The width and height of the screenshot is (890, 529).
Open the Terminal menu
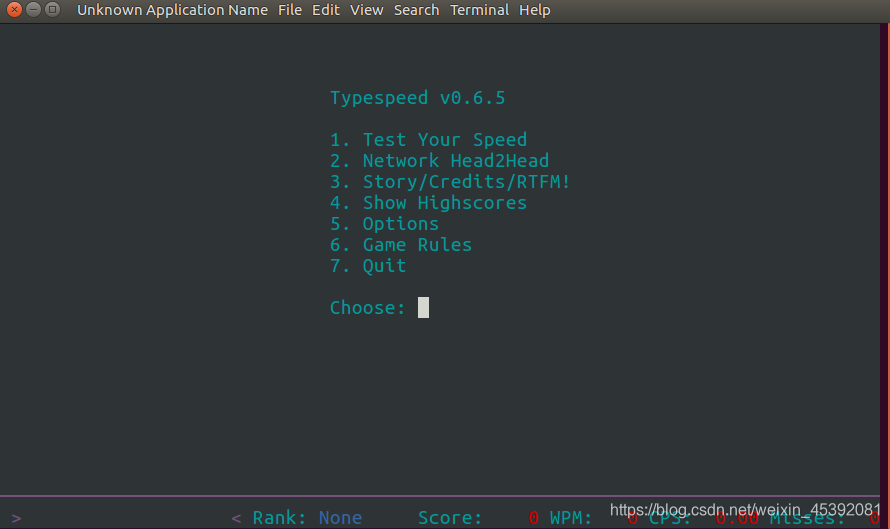[479, 10]
